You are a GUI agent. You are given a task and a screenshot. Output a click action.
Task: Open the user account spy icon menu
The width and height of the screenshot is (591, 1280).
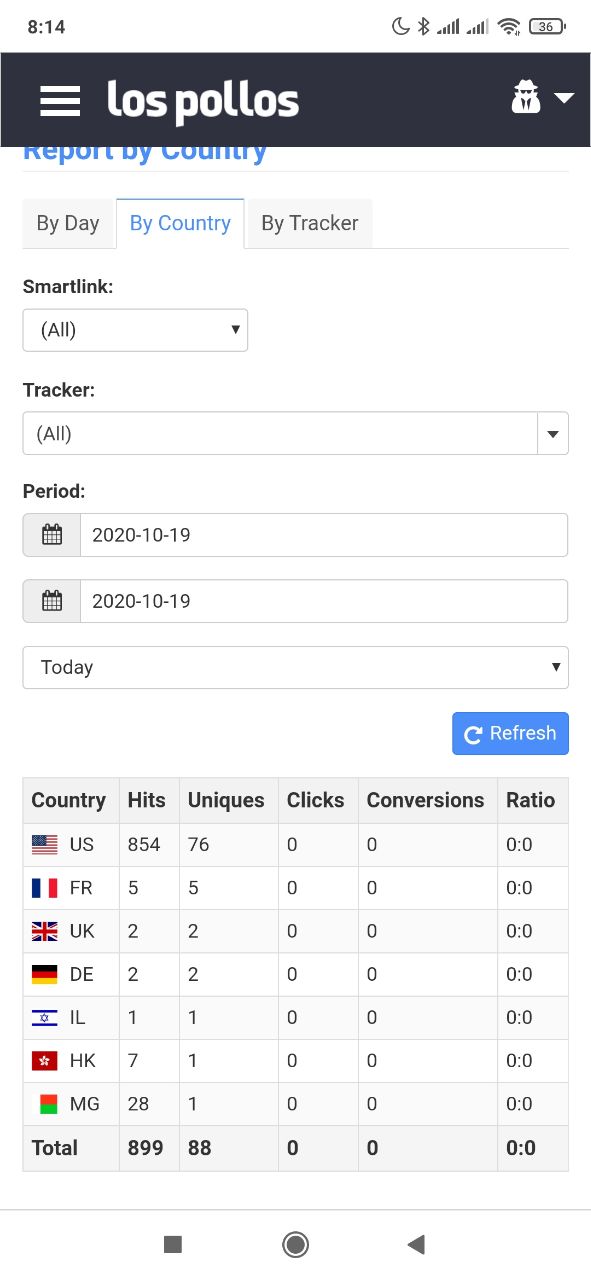coord(542,98)
